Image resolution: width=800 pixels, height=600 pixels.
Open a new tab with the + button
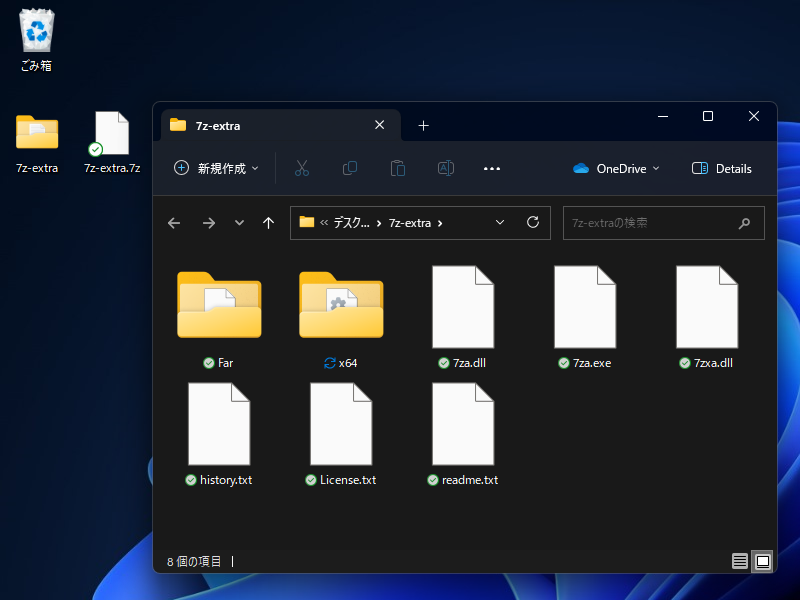[423, 125]
